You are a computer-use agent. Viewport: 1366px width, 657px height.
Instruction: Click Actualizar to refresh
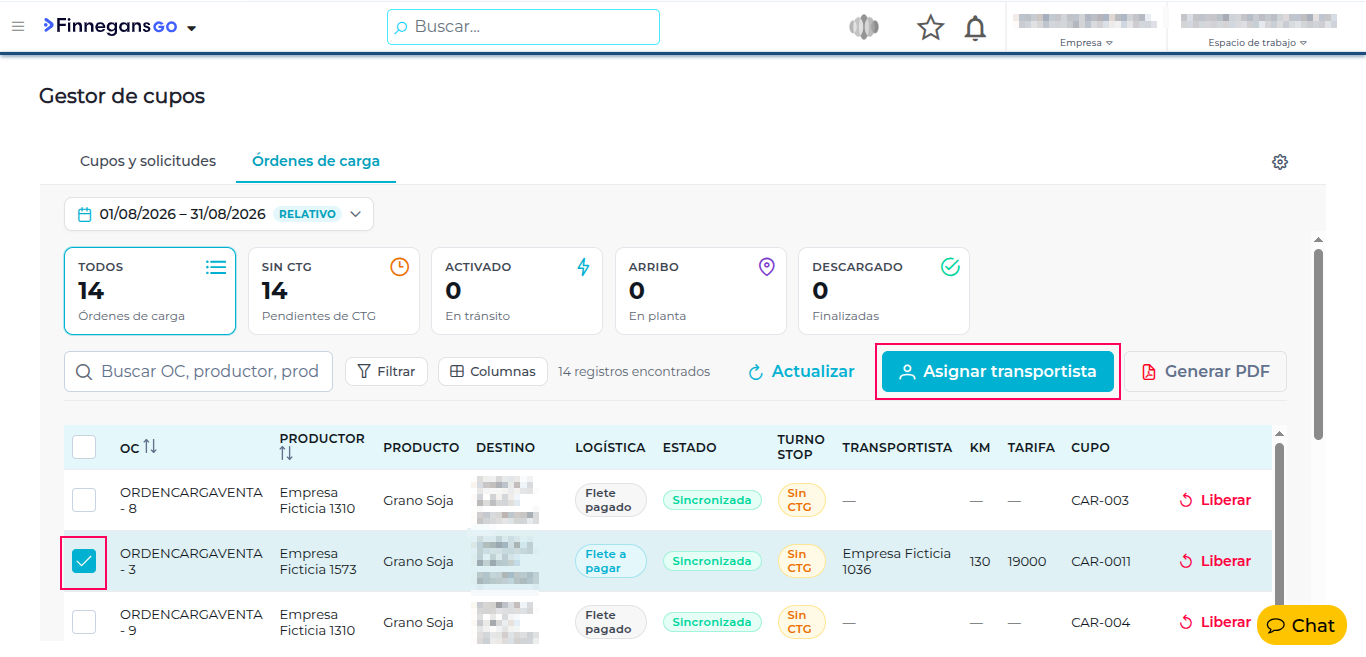[802, 371]
